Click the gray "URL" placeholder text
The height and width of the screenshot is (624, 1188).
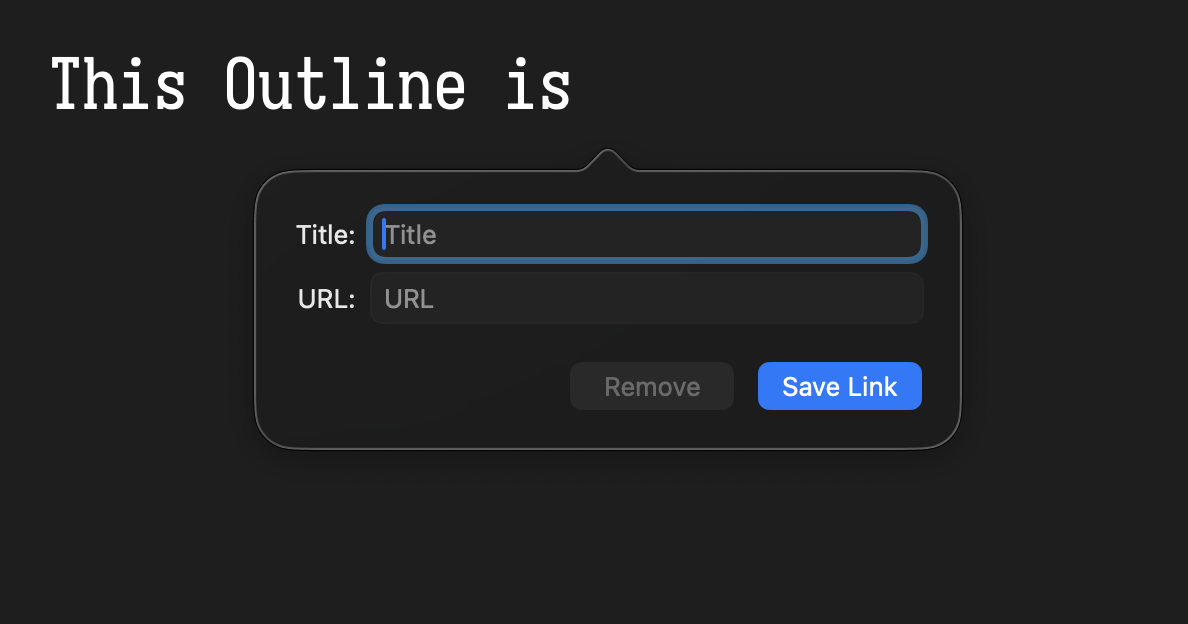(409, 299)
